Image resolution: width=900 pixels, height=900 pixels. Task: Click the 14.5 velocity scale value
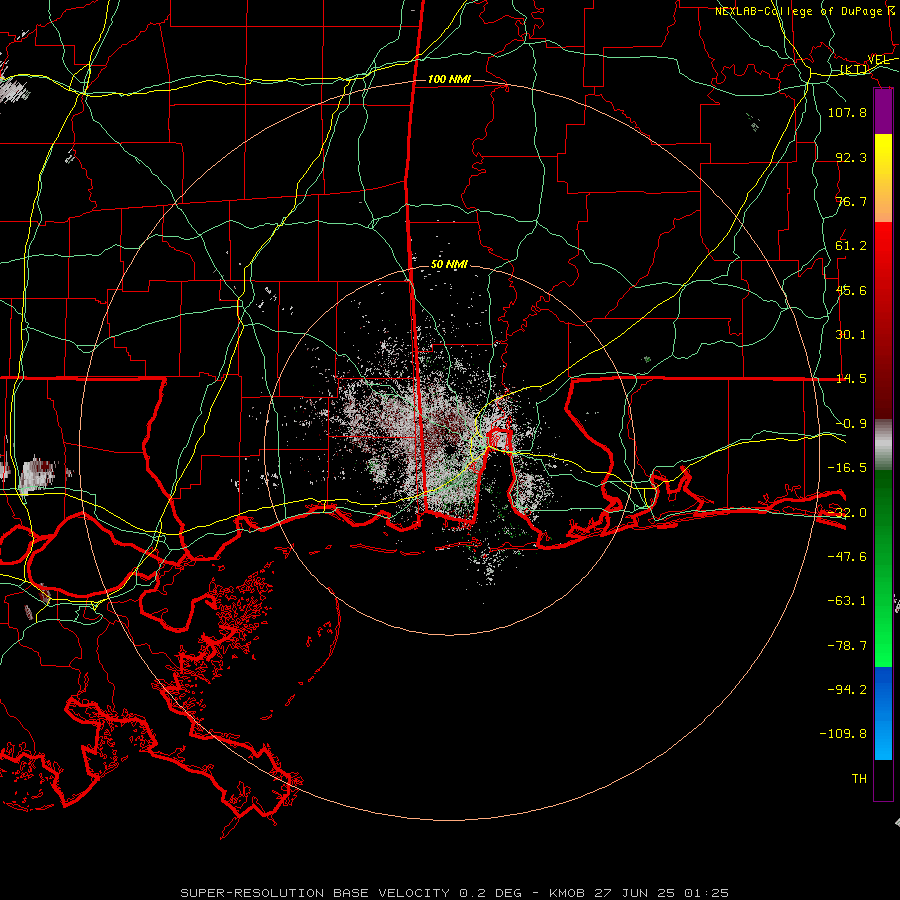click(x=851, y=379)
